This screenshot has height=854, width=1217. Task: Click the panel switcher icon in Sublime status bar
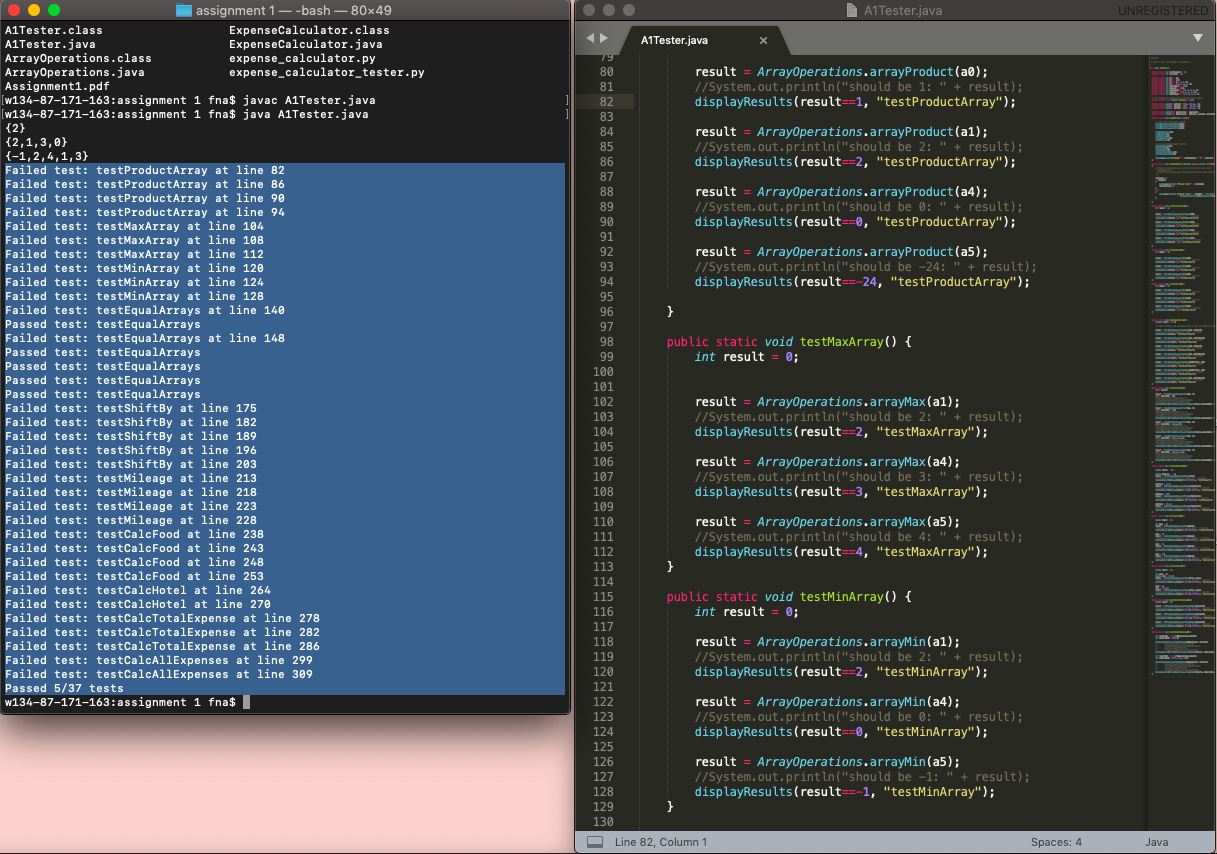click(594, 842)
